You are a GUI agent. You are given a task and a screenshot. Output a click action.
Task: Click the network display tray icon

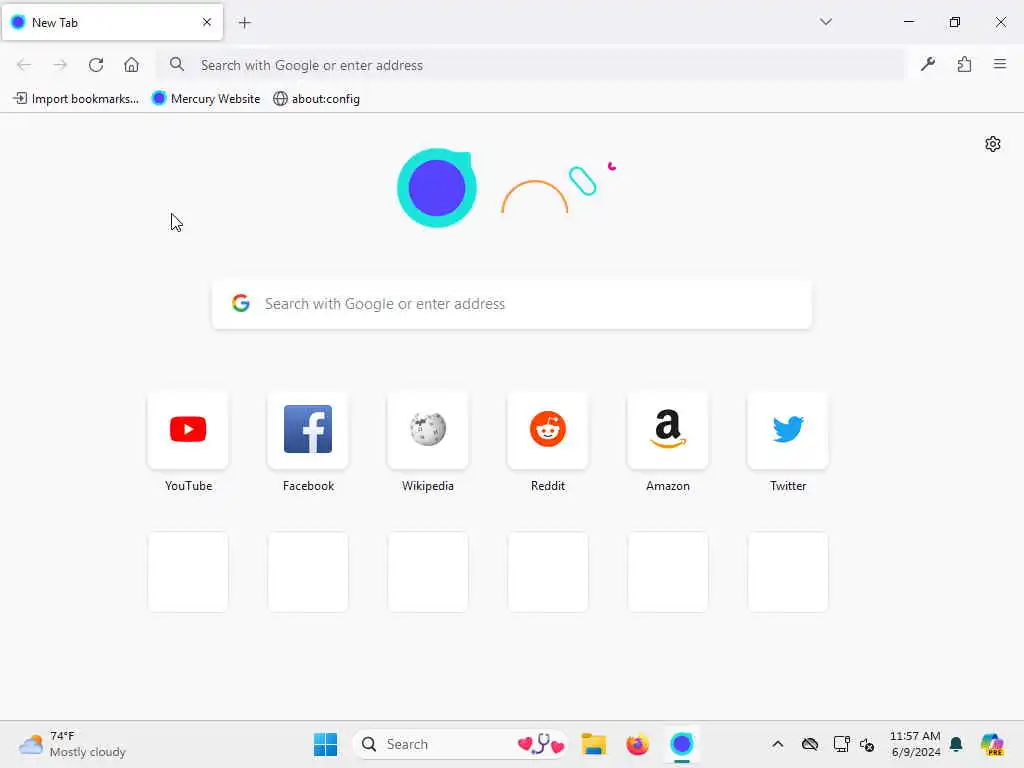(841, 744)
